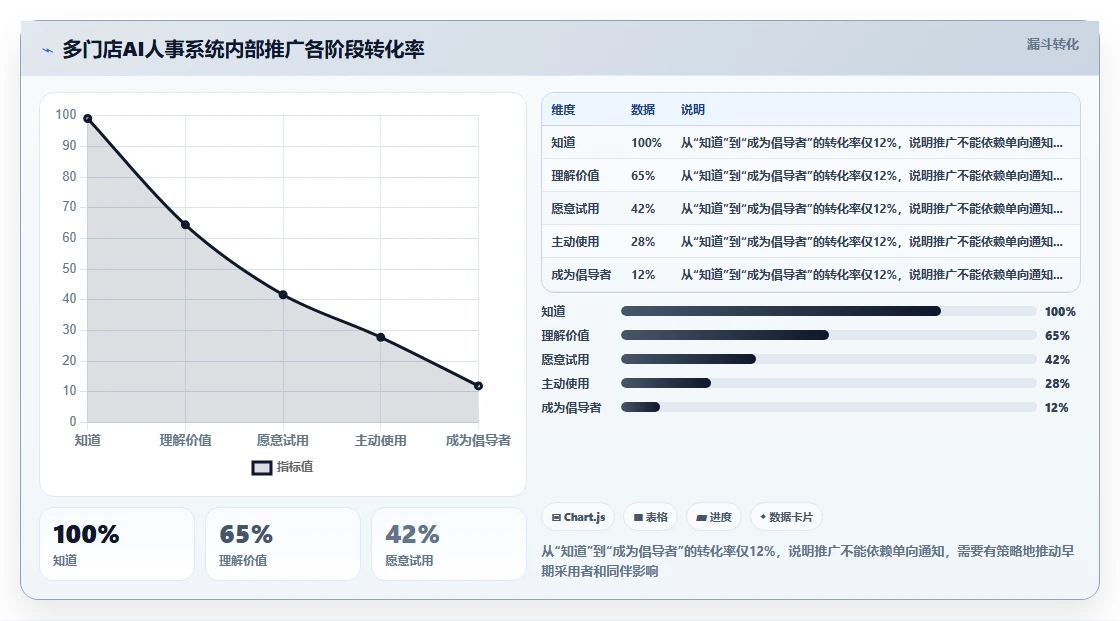Click the 主动使用 progress bar
The image size is (1120, 621).
(x=829, y=383)
